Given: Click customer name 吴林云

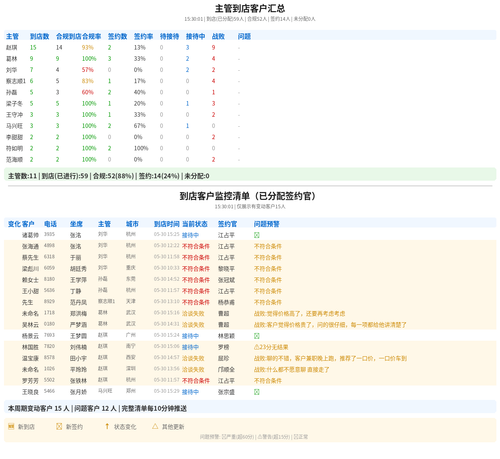Looking at the screenshot, I should coord(30,325).
